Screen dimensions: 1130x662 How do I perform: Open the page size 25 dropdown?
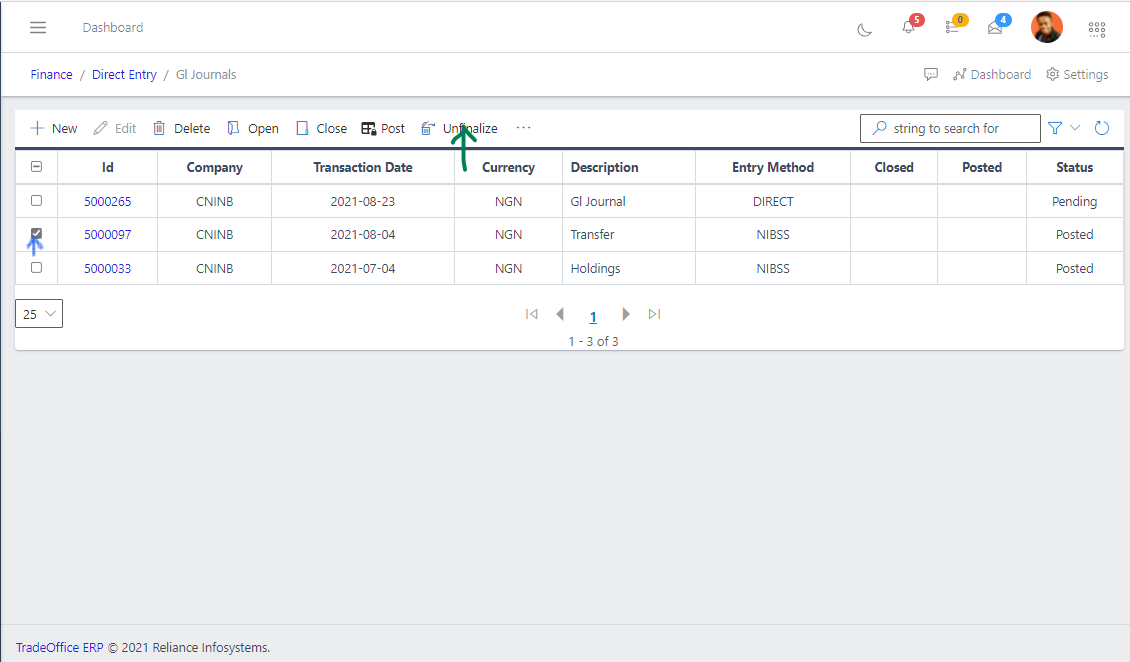[38, 313]
